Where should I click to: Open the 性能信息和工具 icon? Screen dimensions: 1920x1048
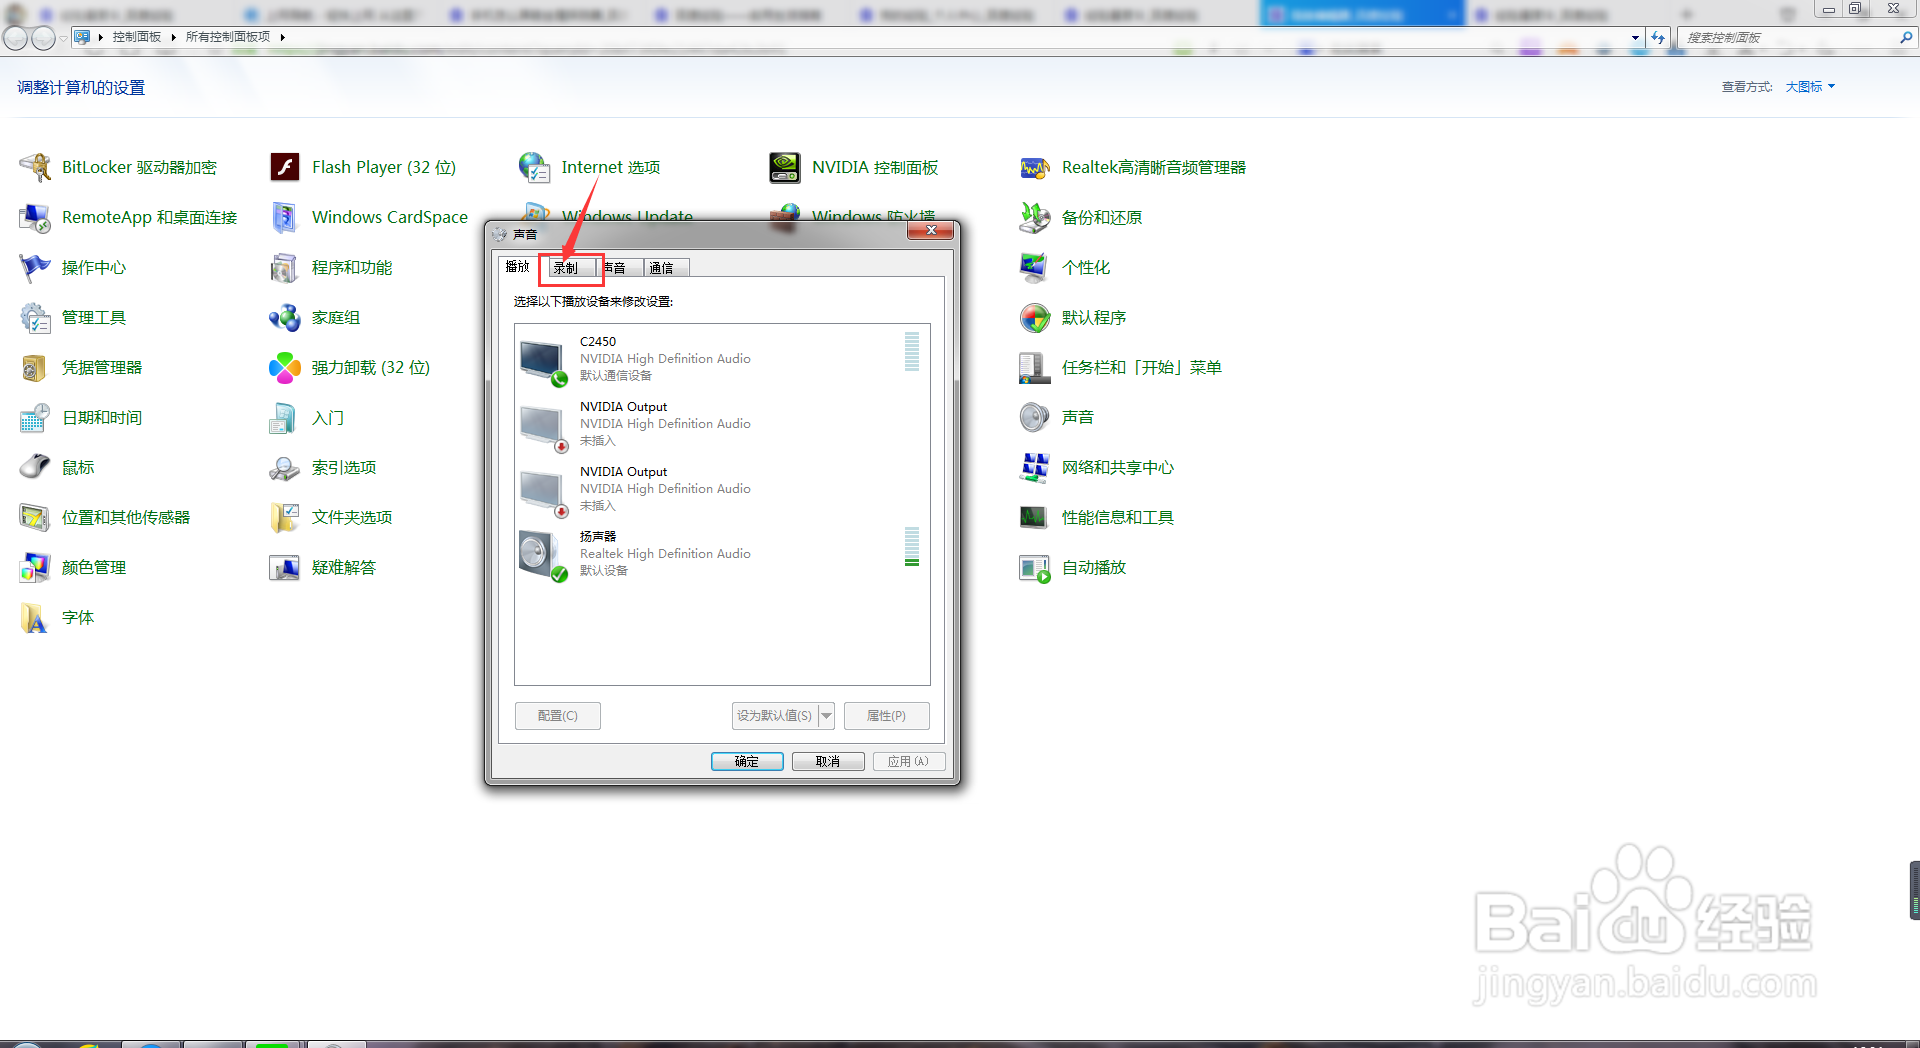click(1035, 517)
